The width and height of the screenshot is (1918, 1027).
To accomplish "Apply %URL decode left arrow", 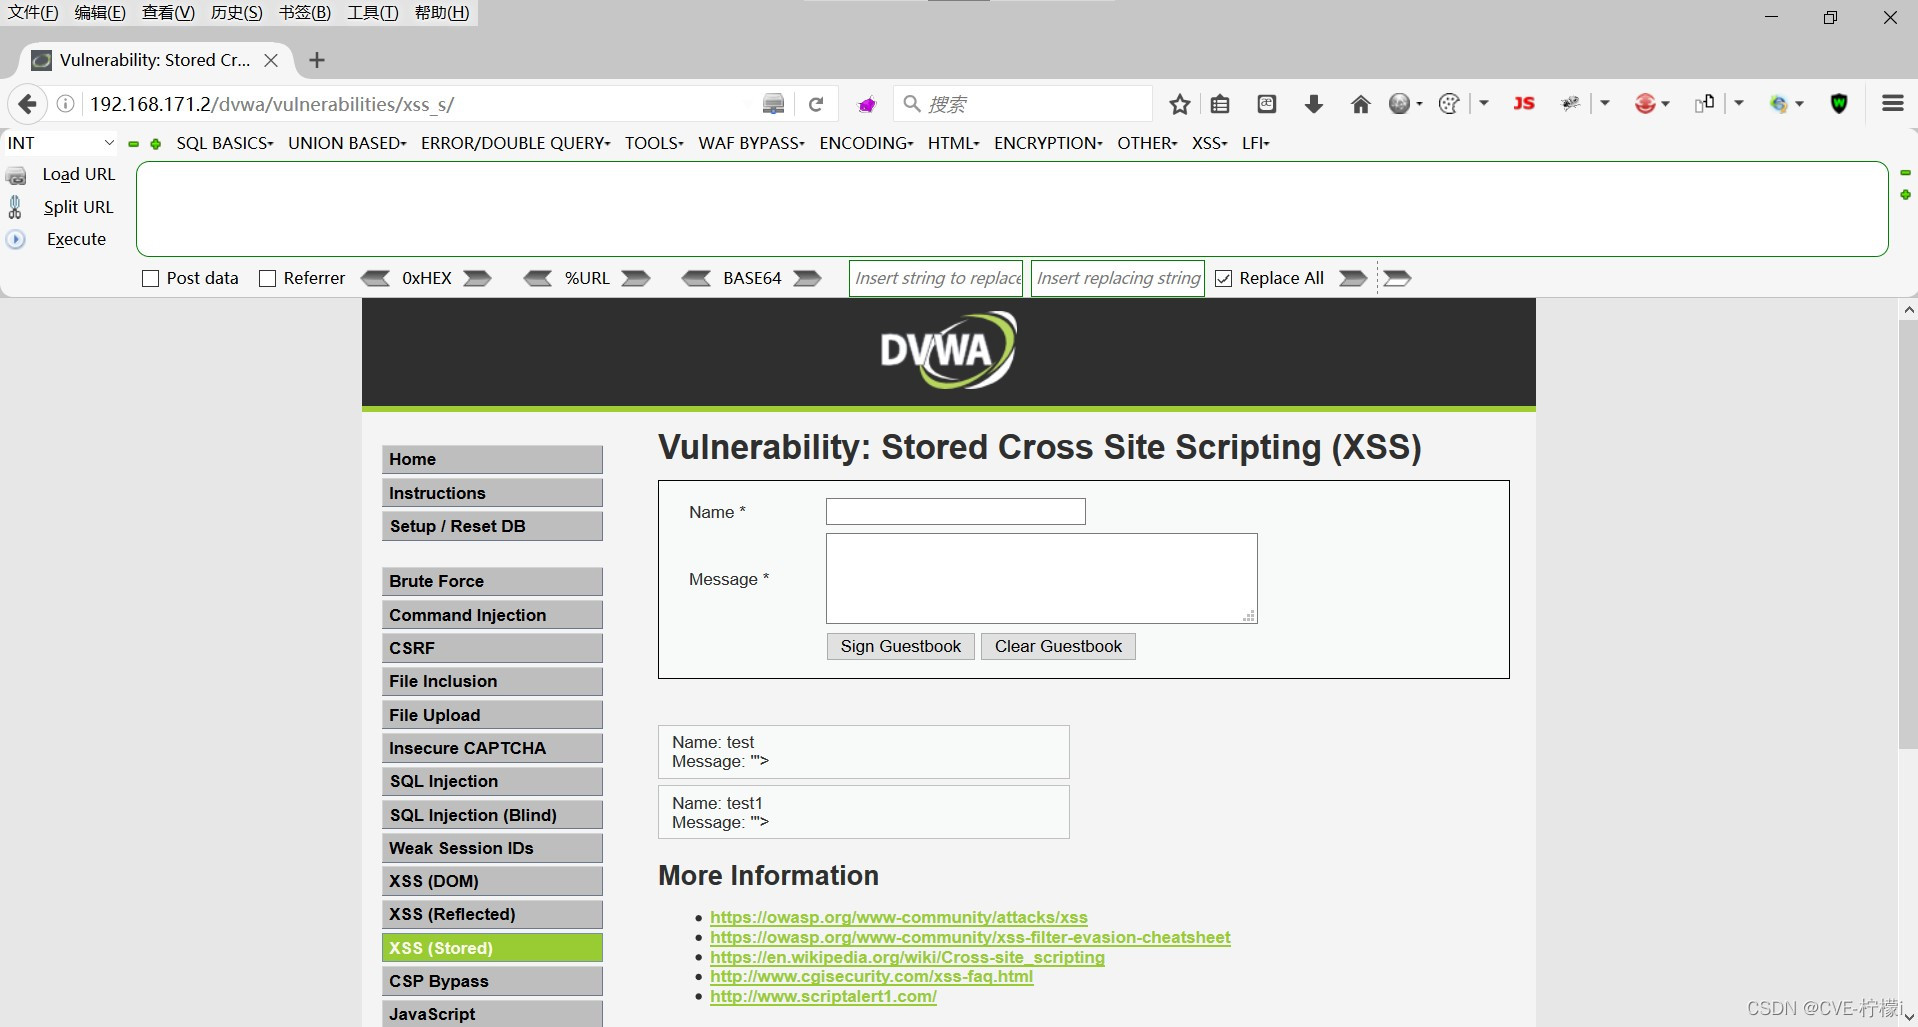I will 538,278.
